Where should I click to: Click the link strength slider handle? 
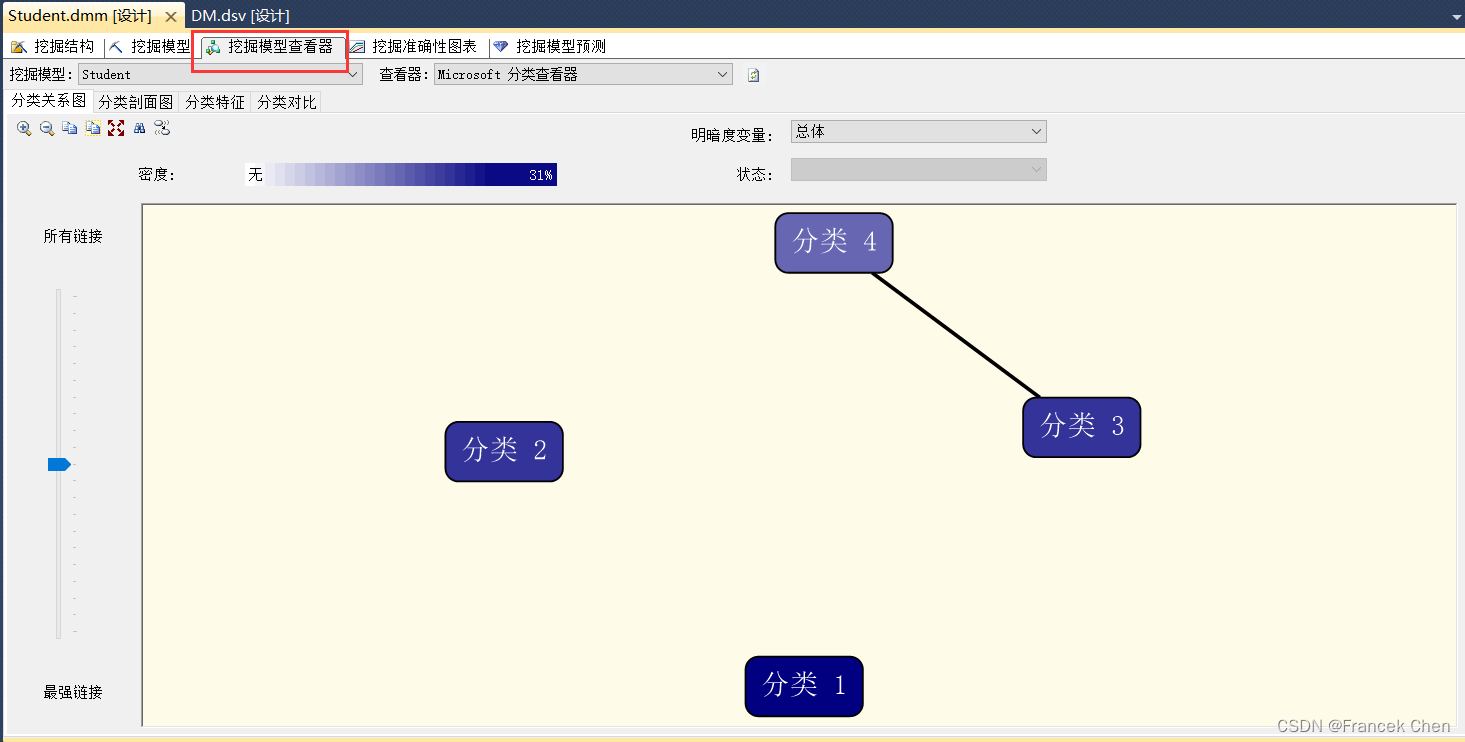point(59,464)
